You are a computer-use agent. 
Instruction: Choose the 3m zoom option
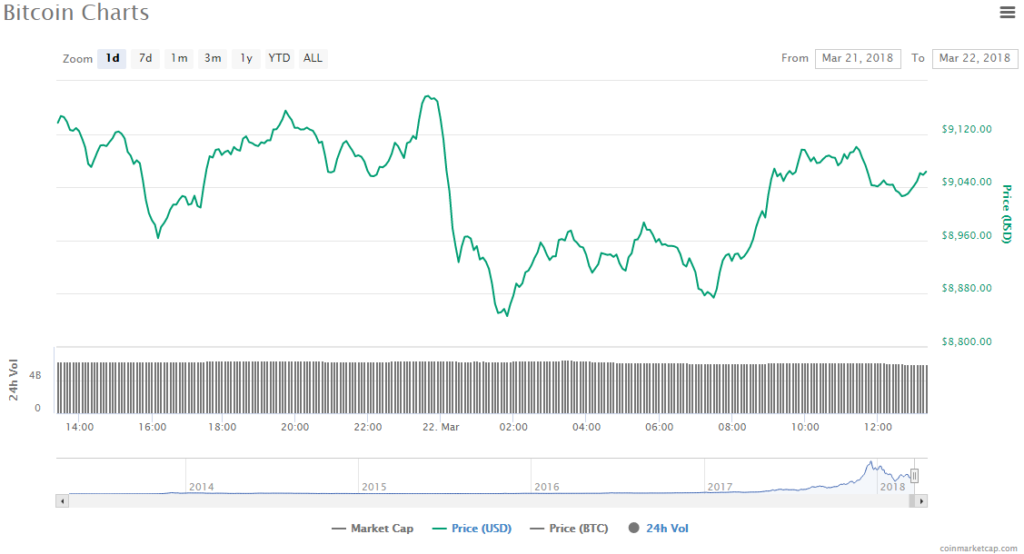pos(213,58)
